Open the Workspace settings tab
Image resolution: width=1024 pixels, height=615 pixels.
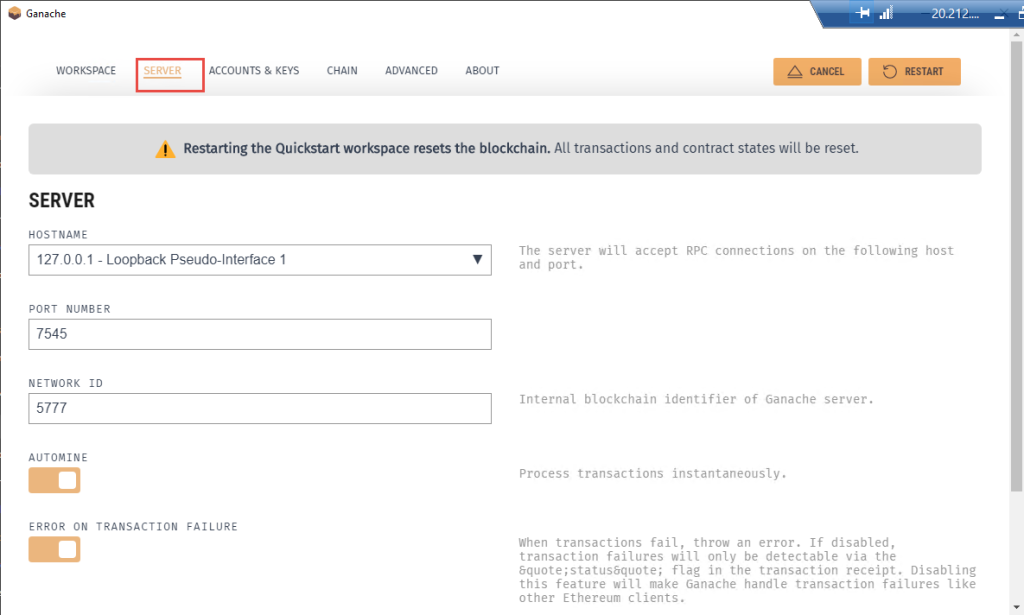pyautogui.click(x=86, y=71)
